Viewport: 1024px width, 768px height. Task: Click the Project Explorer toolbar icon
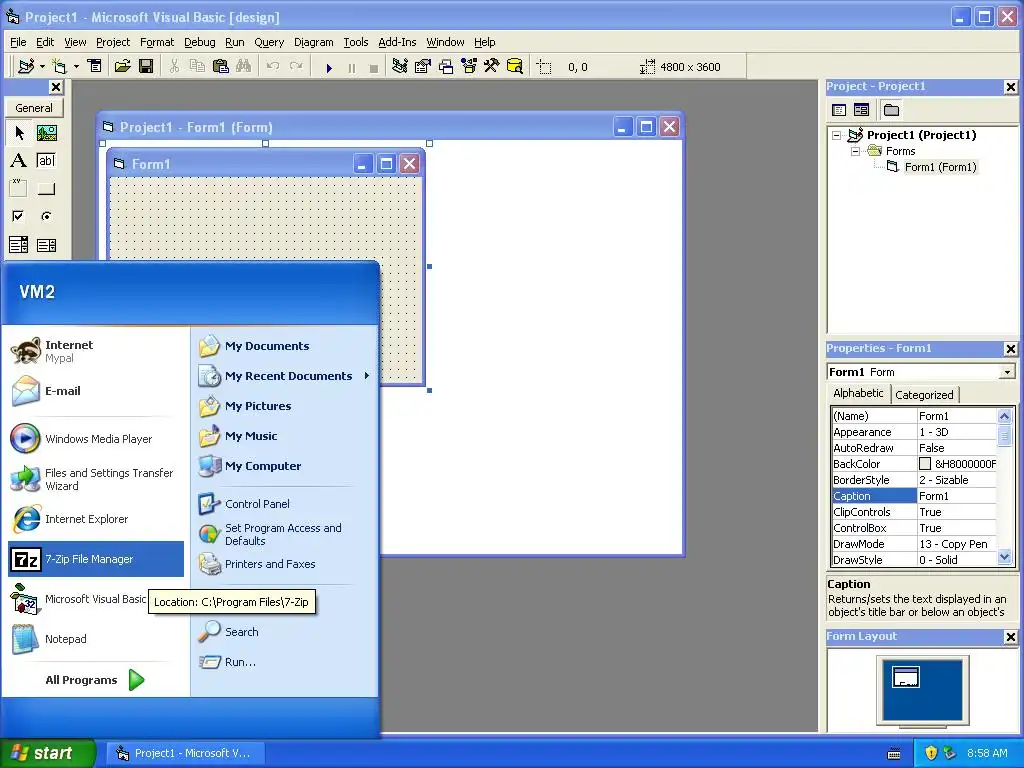click(x=400, y=66)
